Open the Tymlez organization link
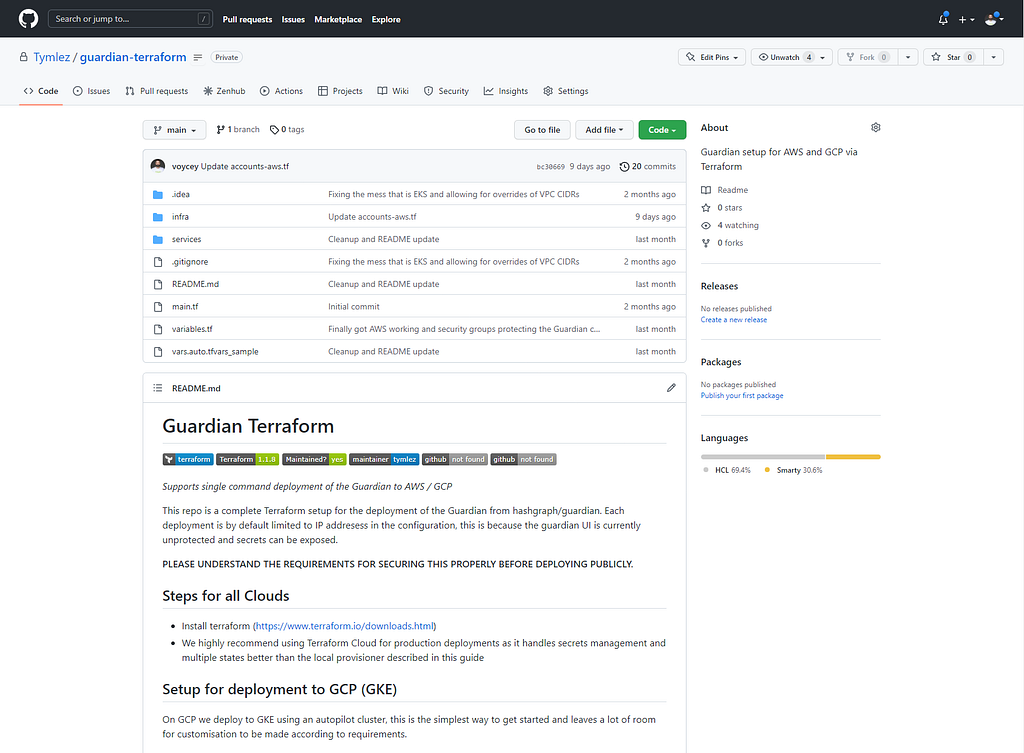 pos(52,57)
